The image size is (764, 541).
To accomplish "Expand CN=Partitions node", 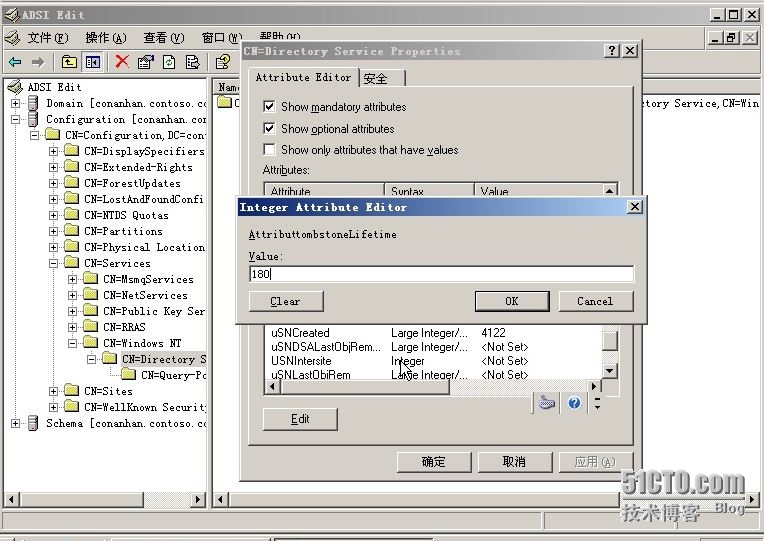I will pyautogui.click(x=54, y=232).
